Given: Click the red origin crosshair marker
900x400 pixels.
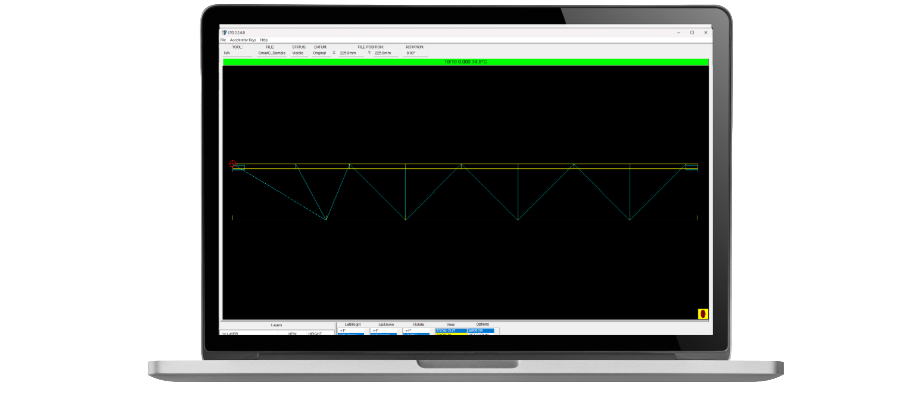Looking at the screenshot, I should point(232,164).
